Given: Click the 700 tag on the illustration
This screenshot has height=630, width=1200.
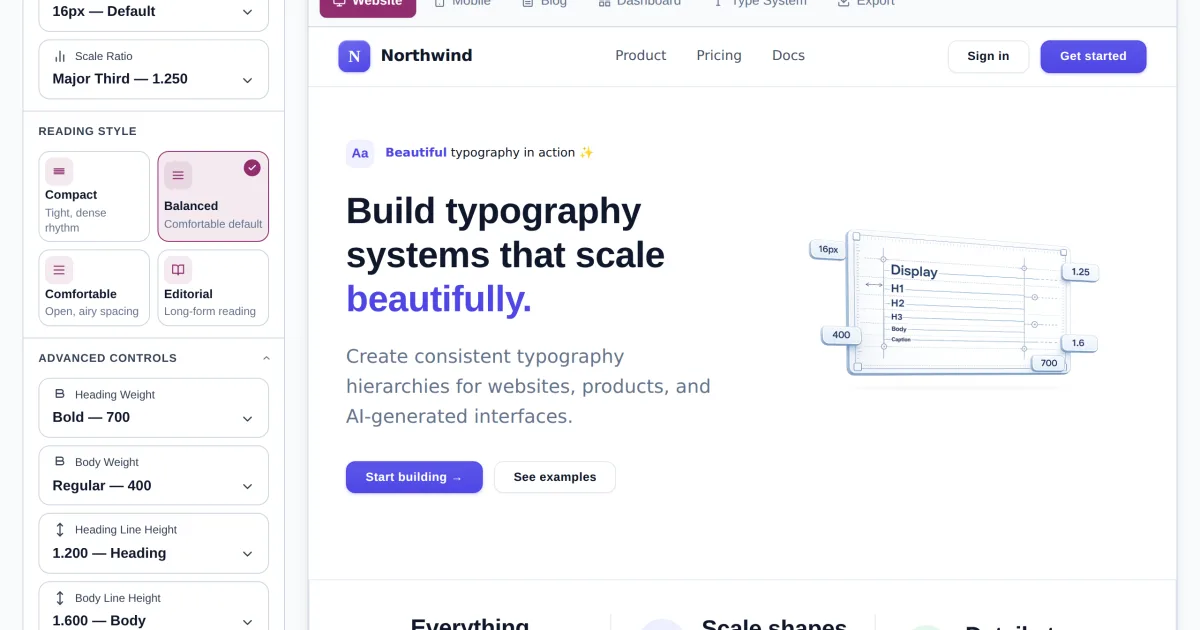Looking at the screenshot, I should pos(1049,363).
